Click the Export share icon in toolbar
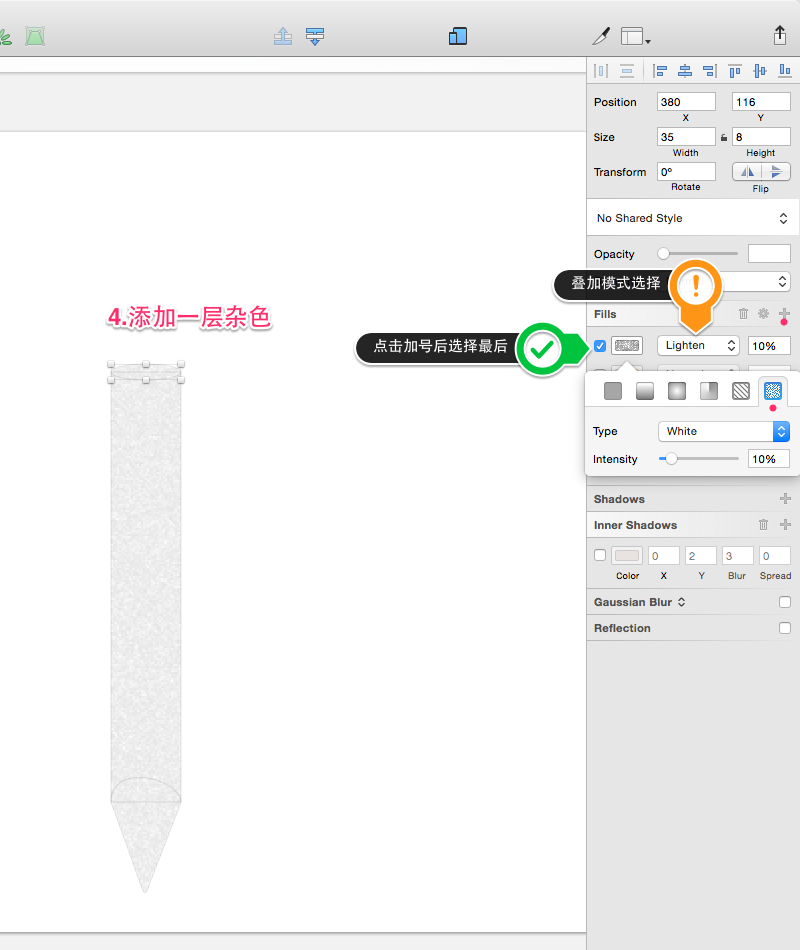 pos(780,35)
